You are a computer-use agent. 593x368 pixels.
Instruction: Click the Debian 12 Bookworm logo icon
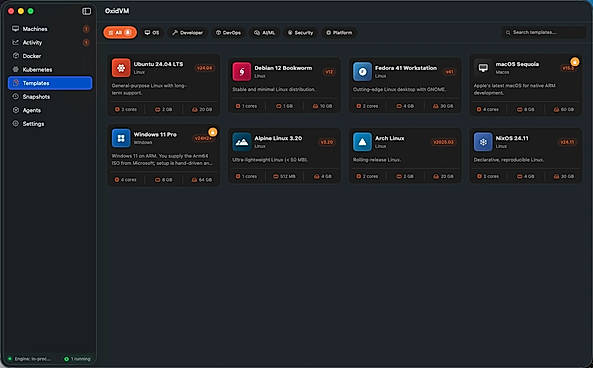tap(242, 71)
